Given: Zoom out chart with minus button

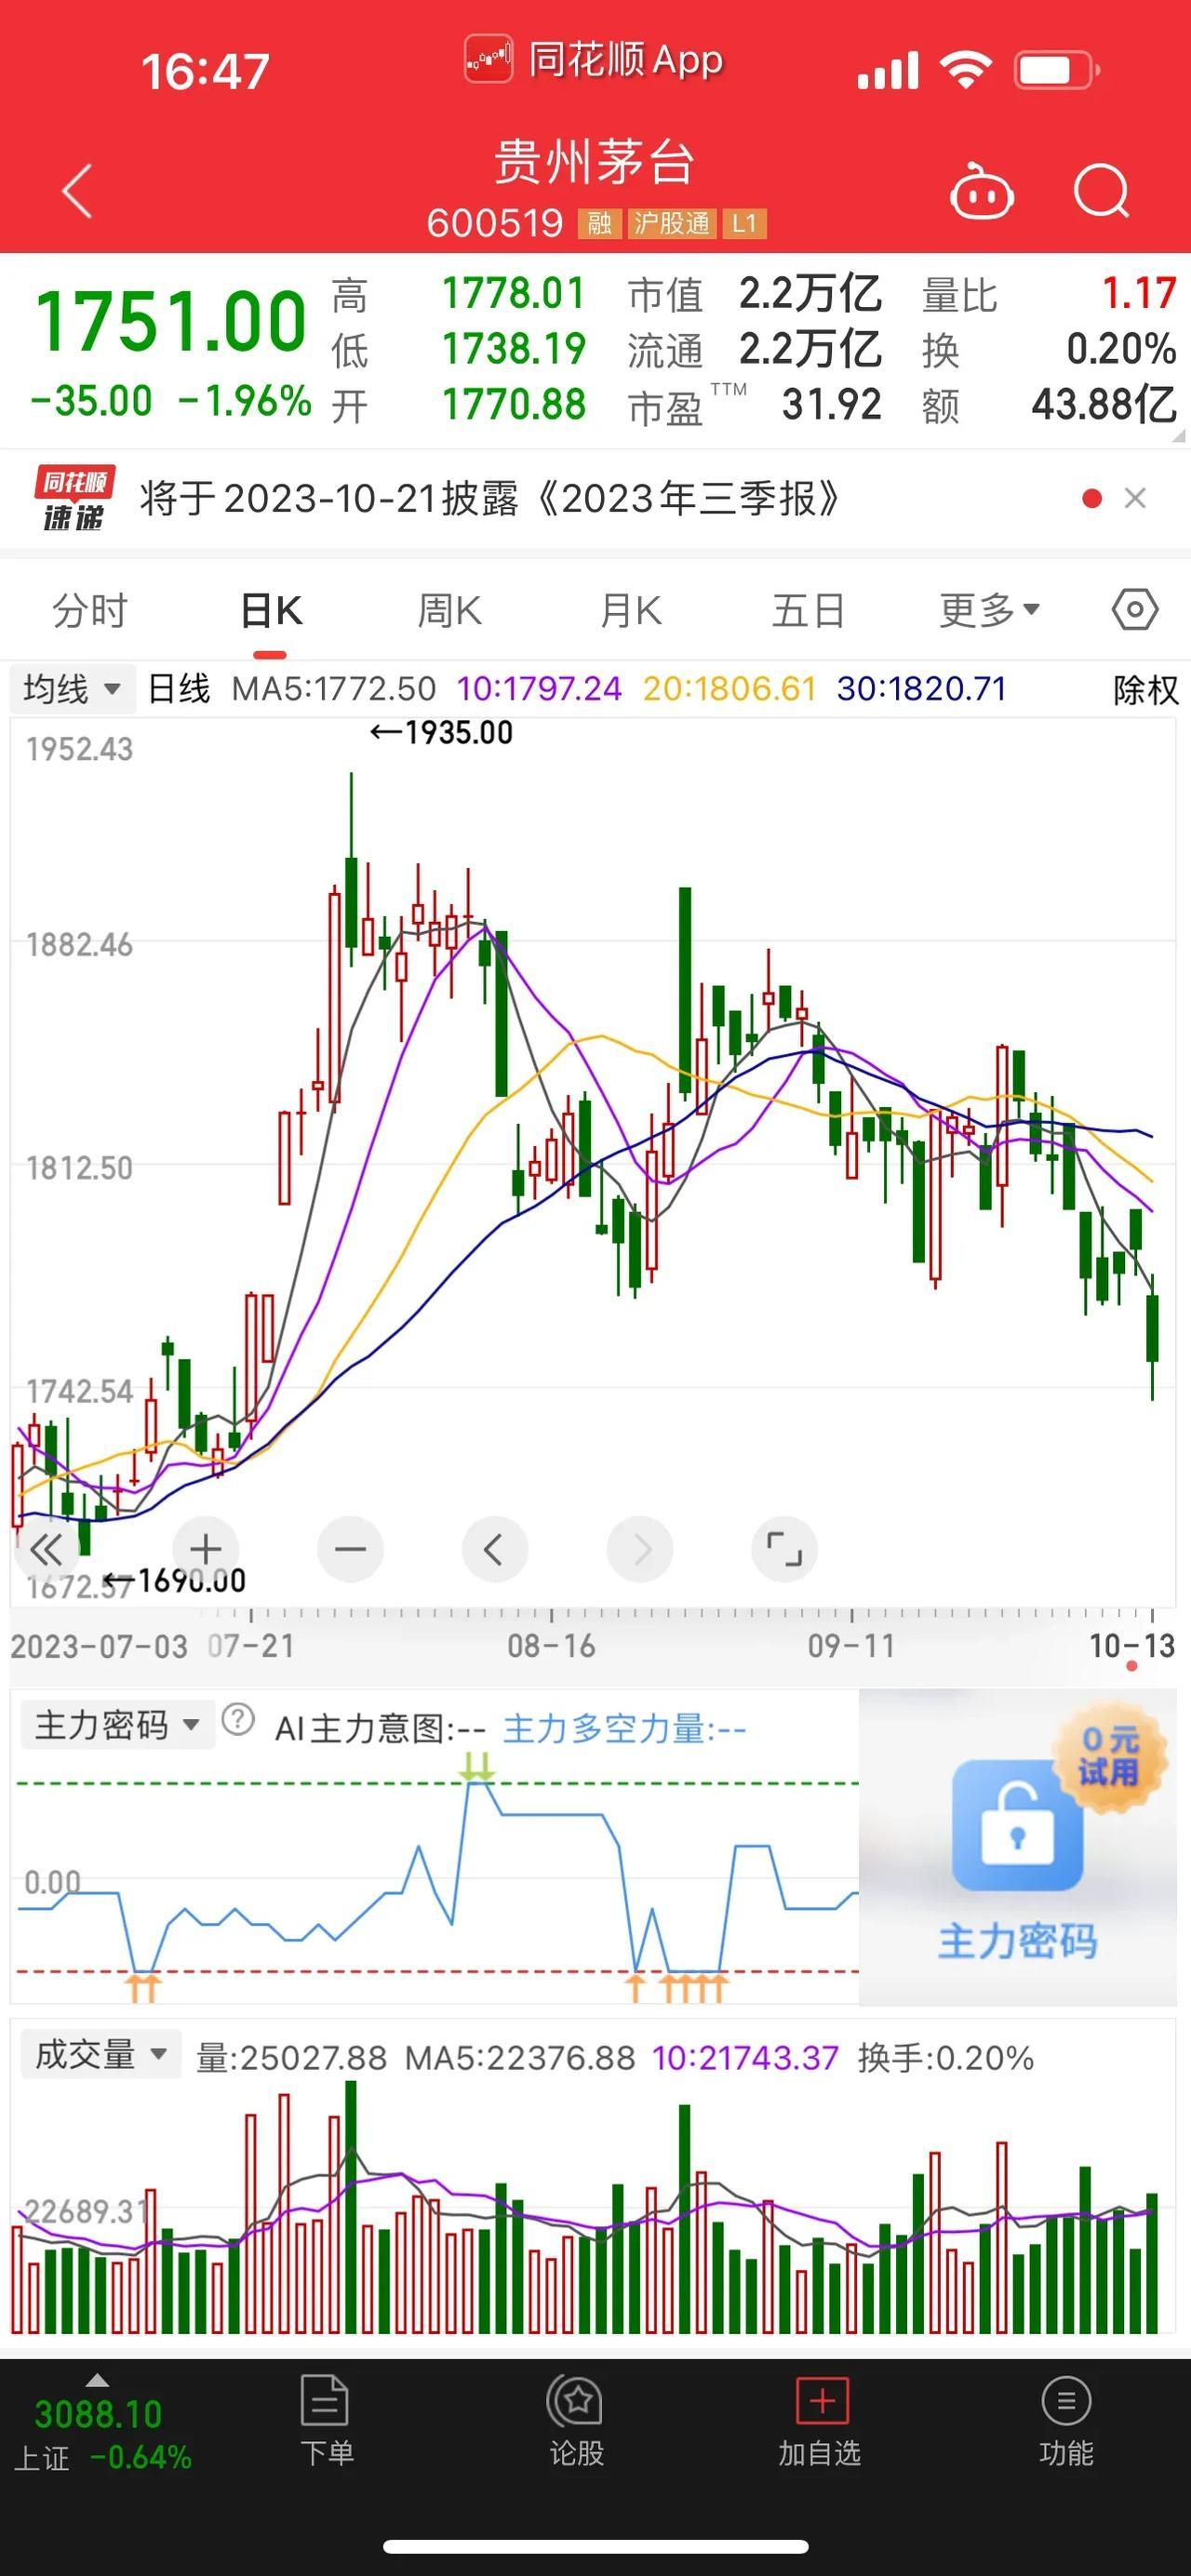Looking at the screenshot, I should point(350,1550).
